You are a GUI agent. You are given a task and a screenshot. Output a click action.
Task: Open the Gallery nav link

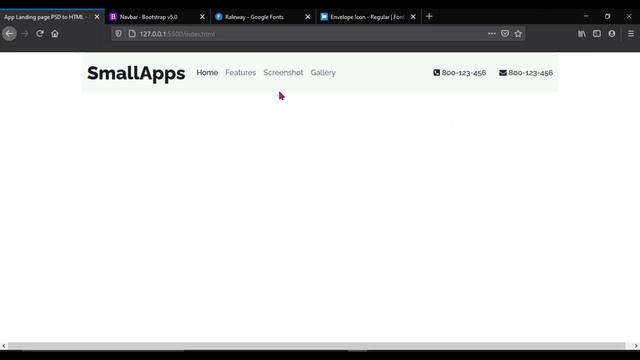point(323,73)
